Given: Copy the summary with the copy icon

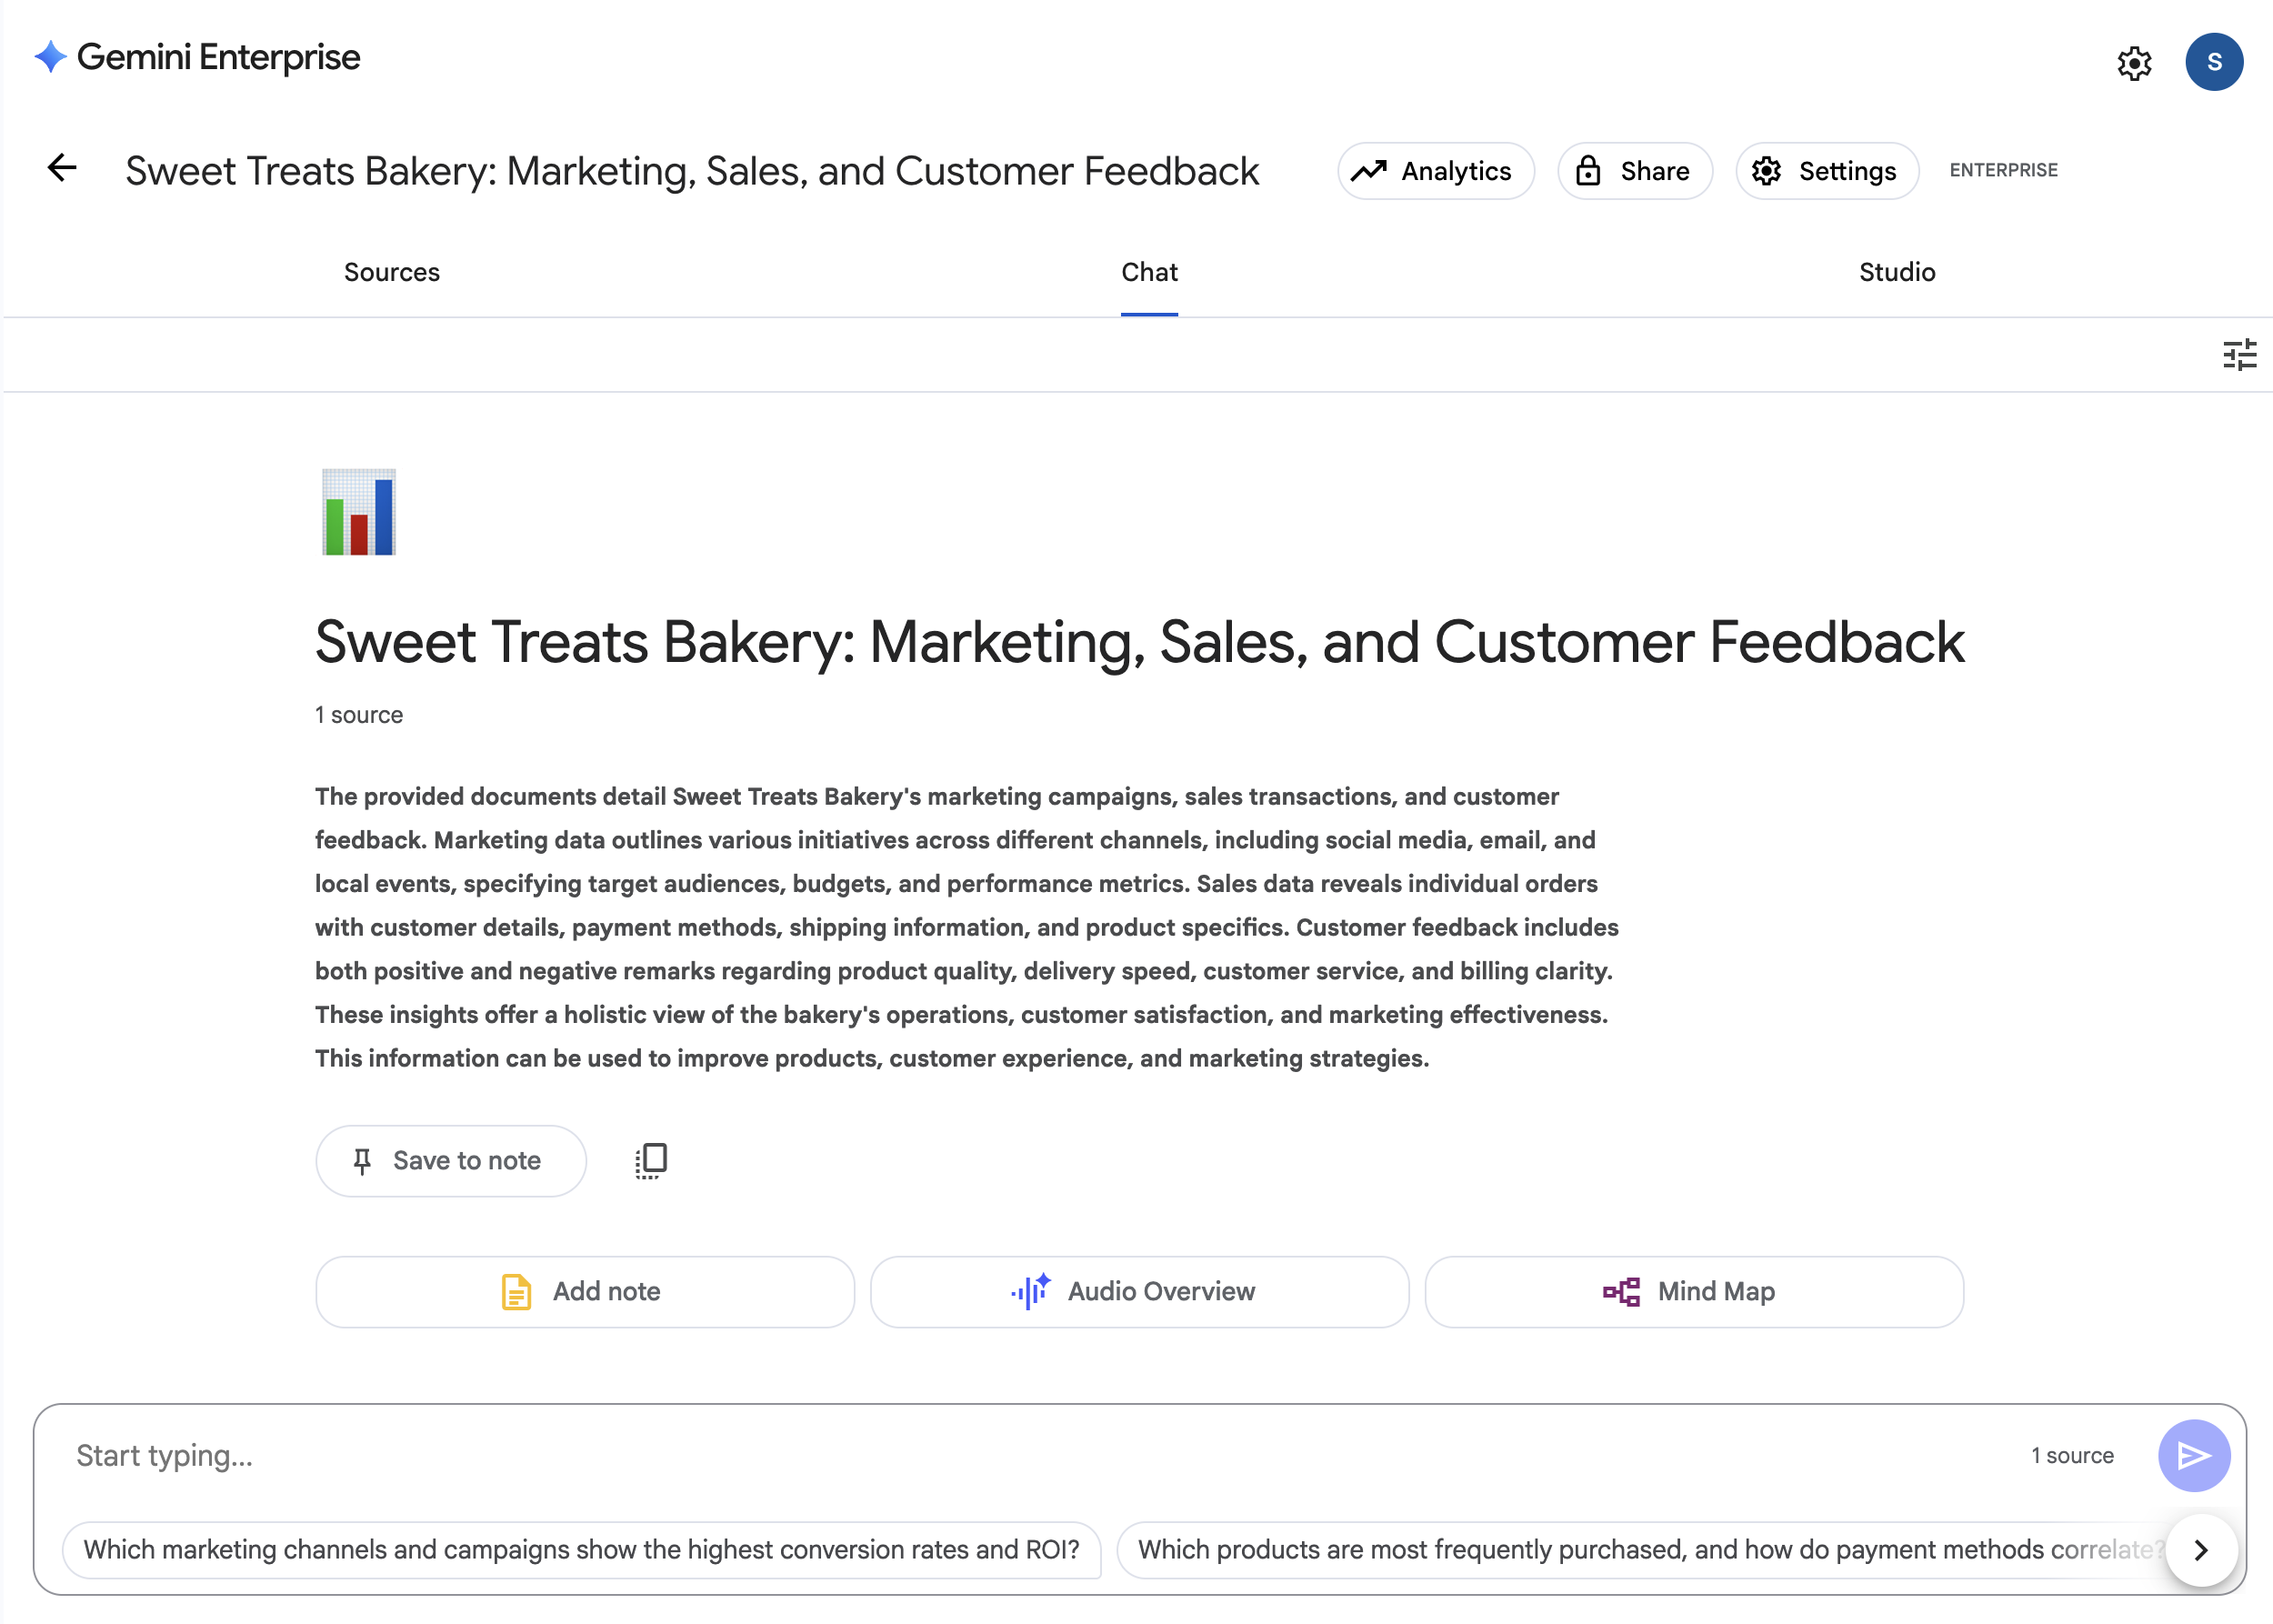Looking at the screenshot, I should pos(650,1160).
